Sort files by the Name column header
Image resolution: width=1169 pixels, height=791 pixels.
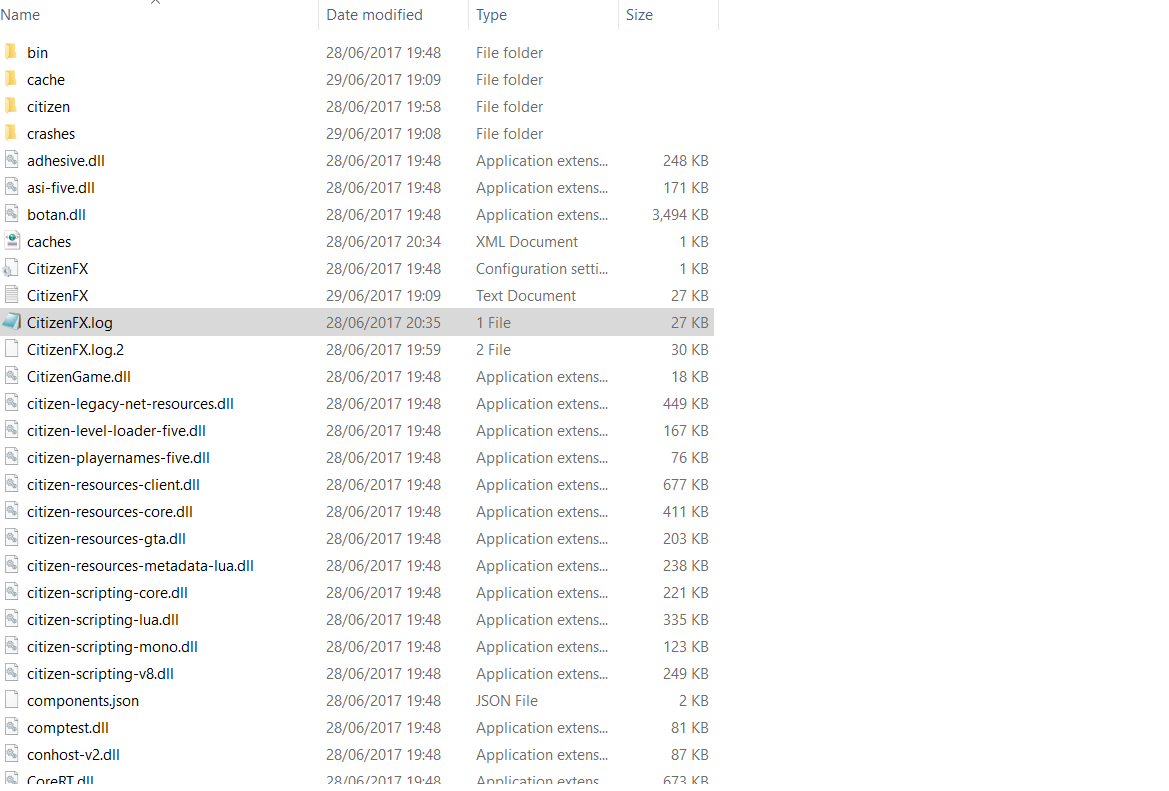[20, 15]
